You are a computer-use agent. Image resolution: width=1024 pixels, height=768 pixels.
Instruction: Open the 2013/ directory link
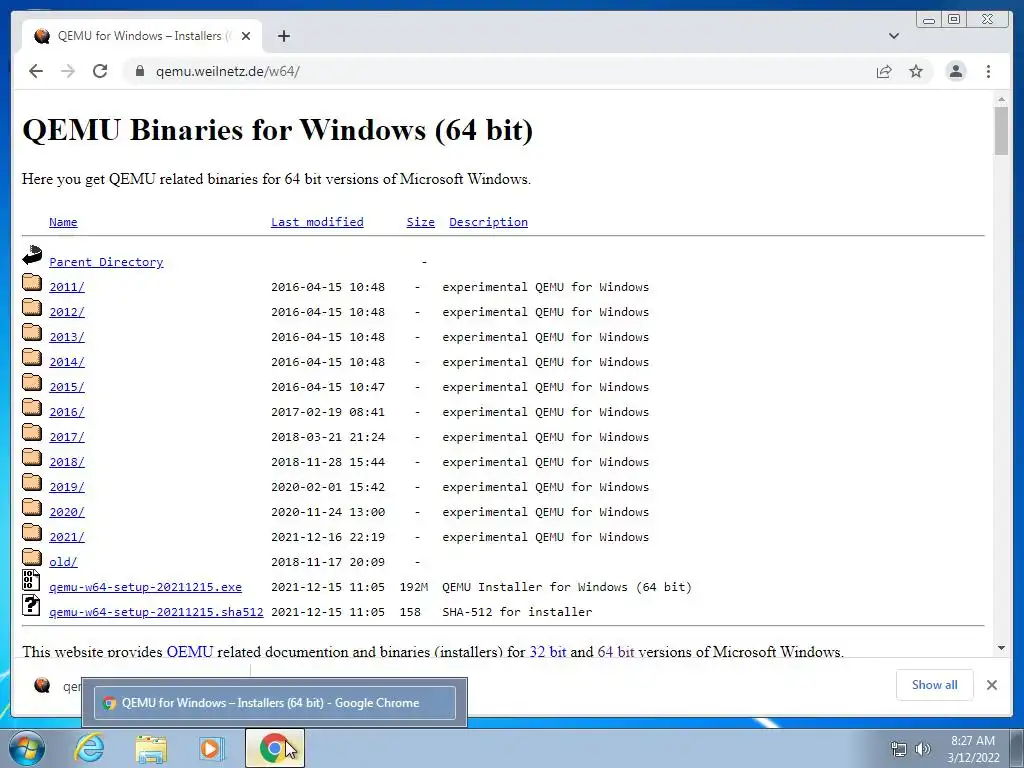[x=67, y=337]
